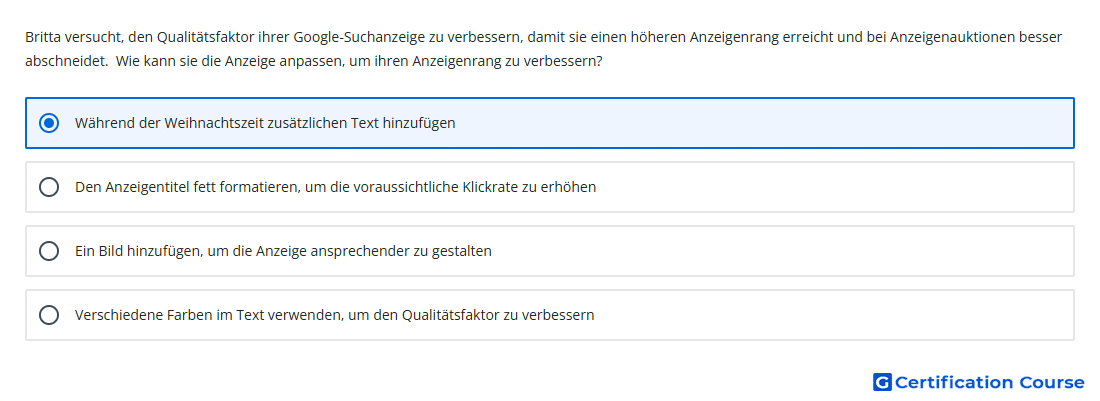
Task: Click the question sentence starting 'Britta versucht'
Action: point(544,37)
